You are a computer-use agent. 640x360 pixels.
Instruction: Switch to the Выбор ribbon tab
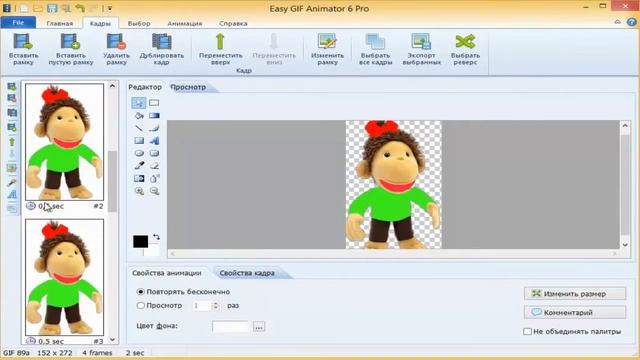pos(139,23)
